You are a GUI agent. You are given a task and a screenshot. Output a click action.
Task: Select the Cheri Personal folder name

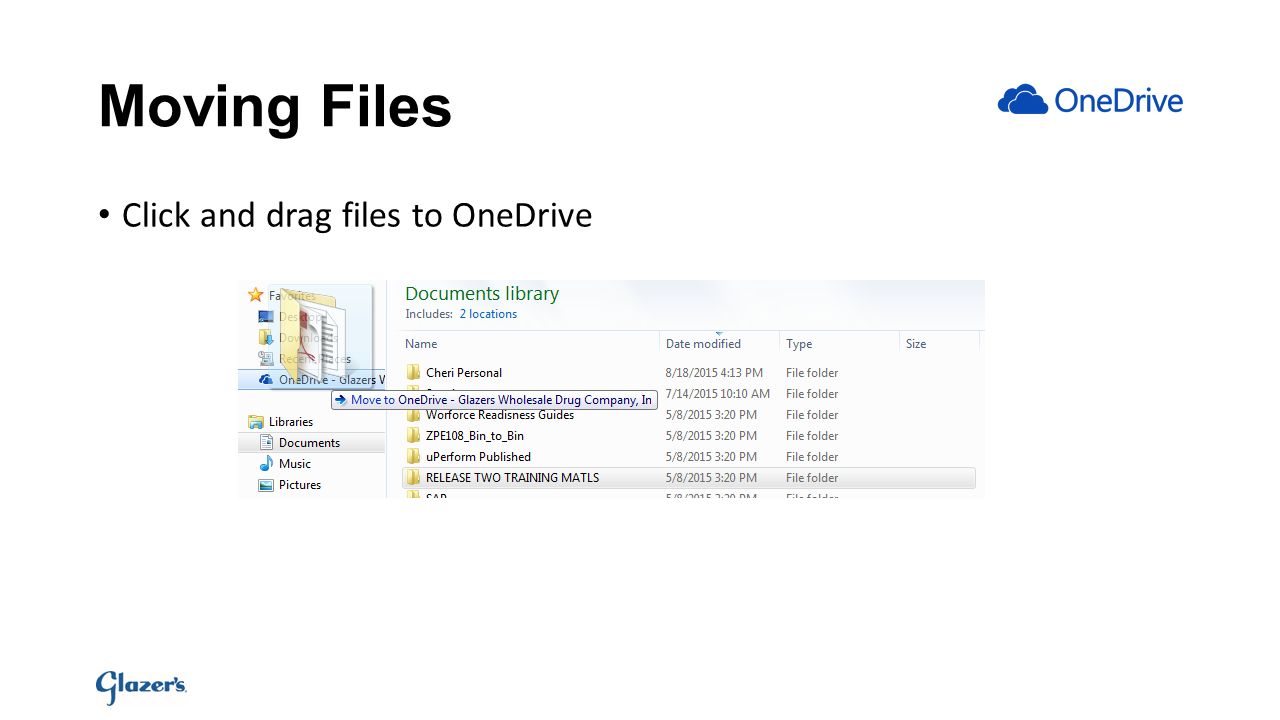pyautogui.click(x=464, y=373)
